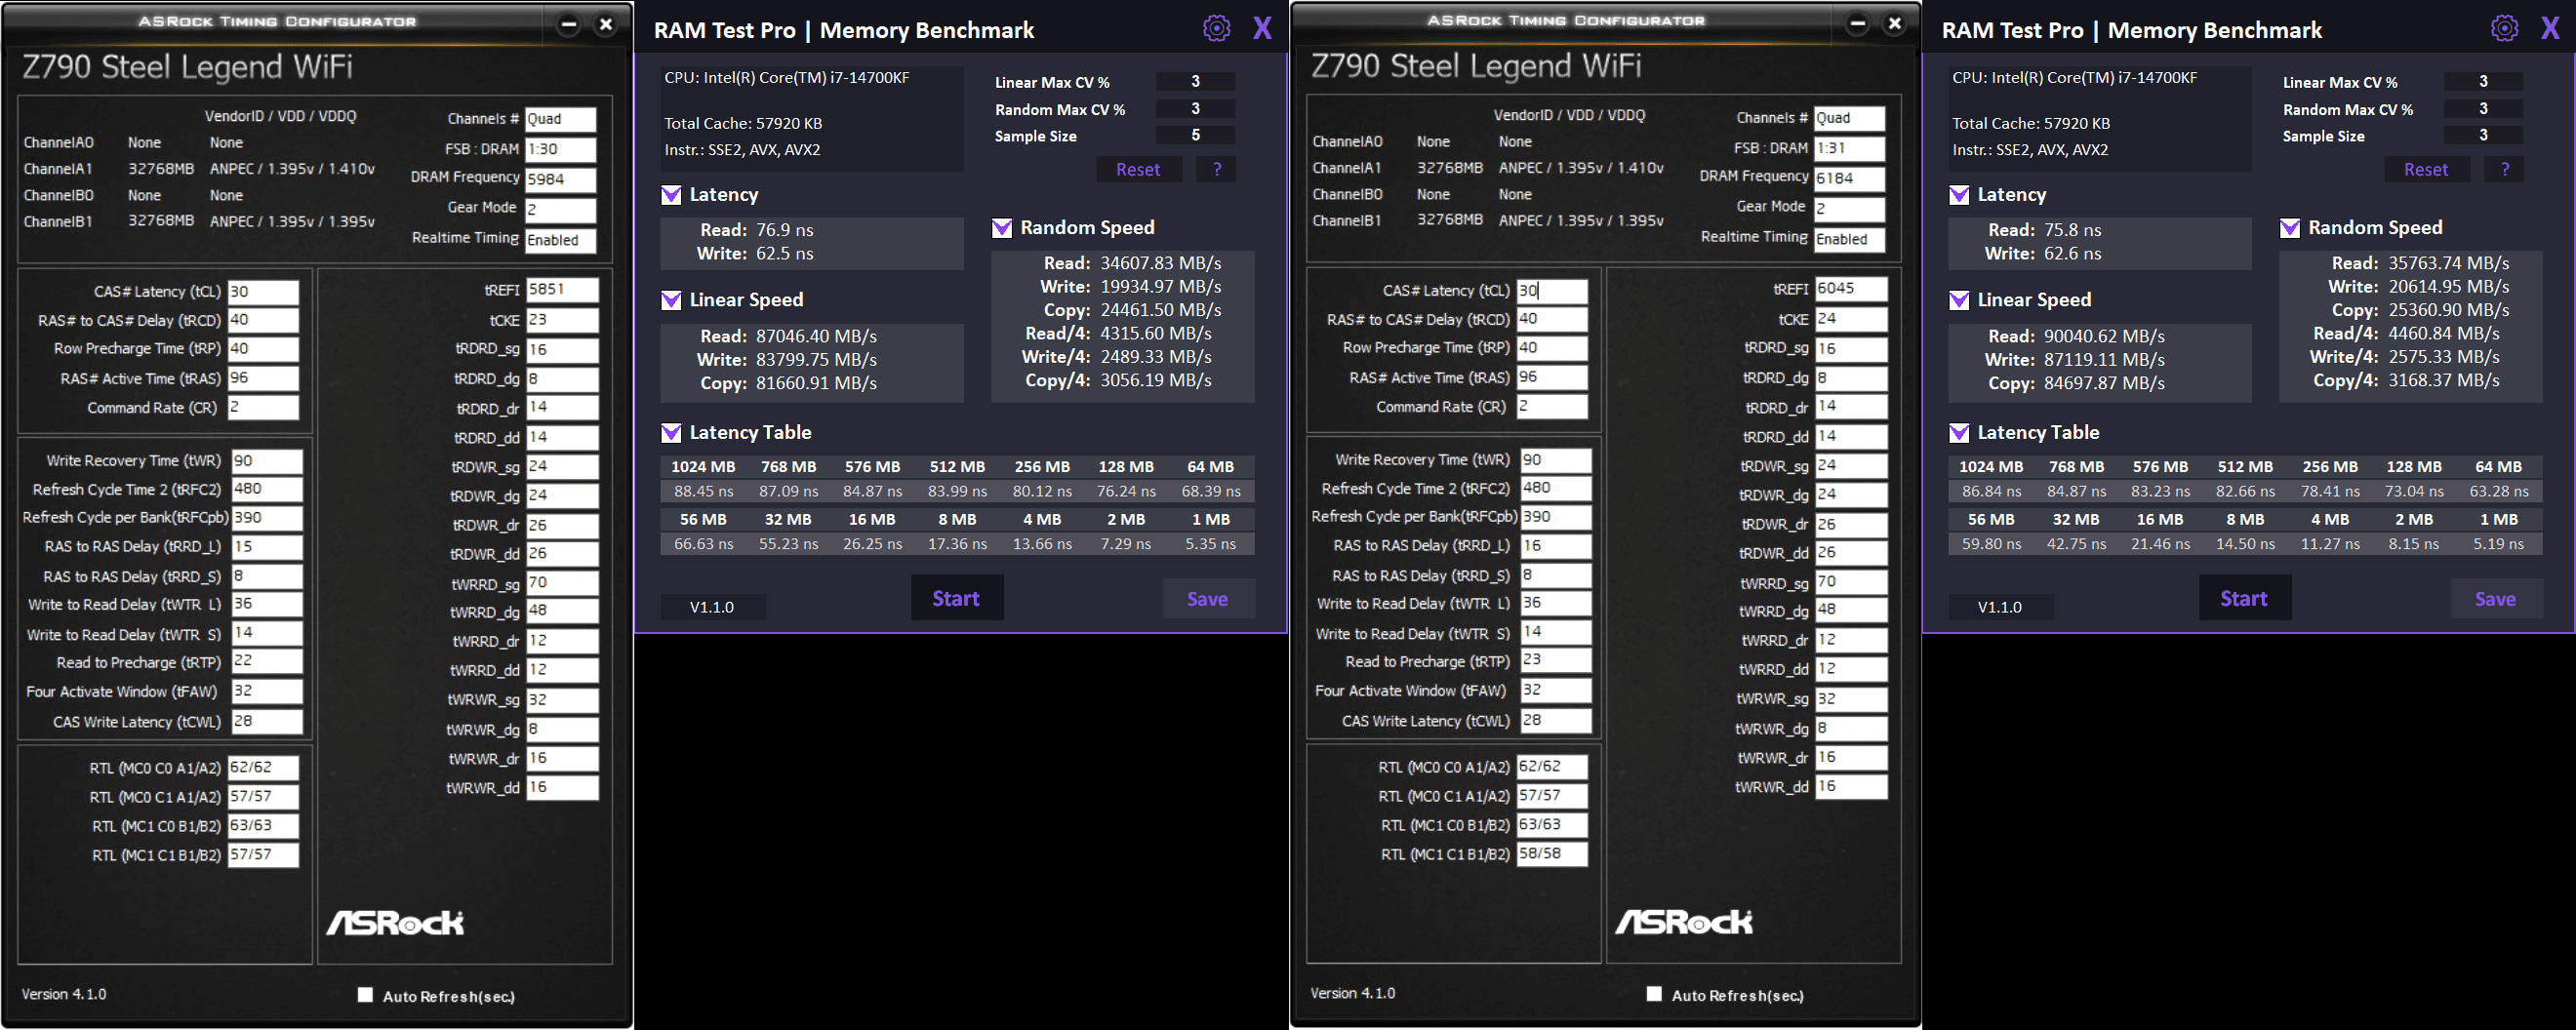Toggle Latency checkbox in left RAM Test Pro

pyautogui.click(x=671, y=195)
